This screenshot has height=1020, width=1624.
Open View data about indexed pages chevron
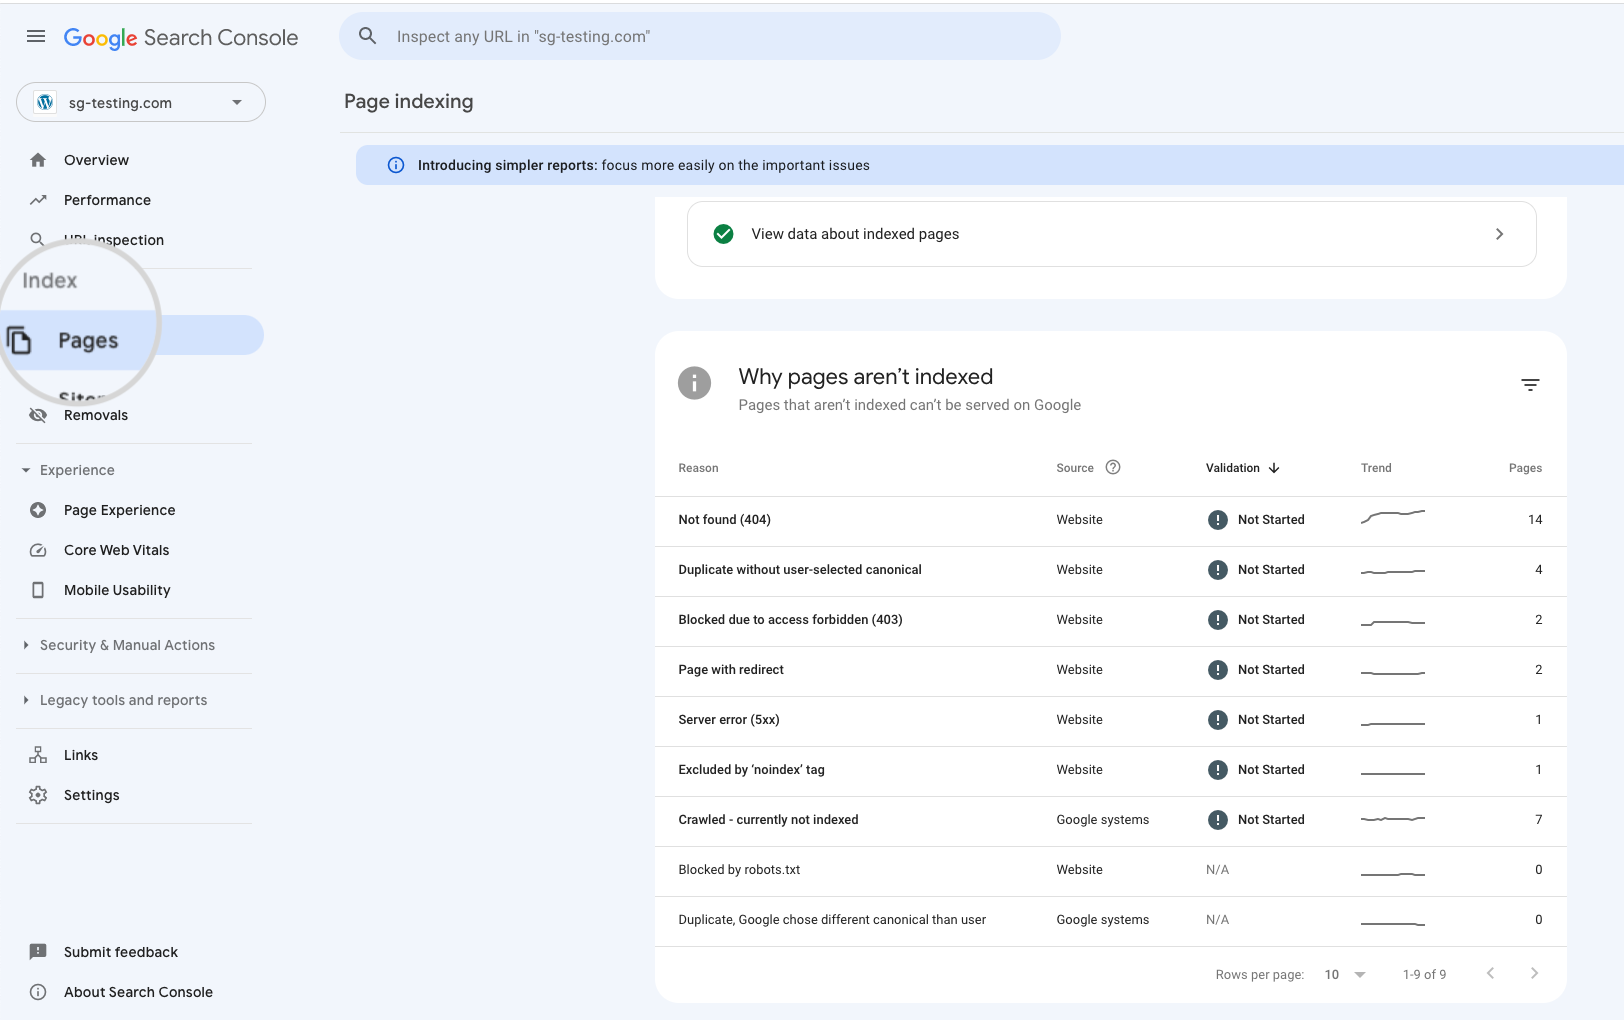tap(1499, 234)
